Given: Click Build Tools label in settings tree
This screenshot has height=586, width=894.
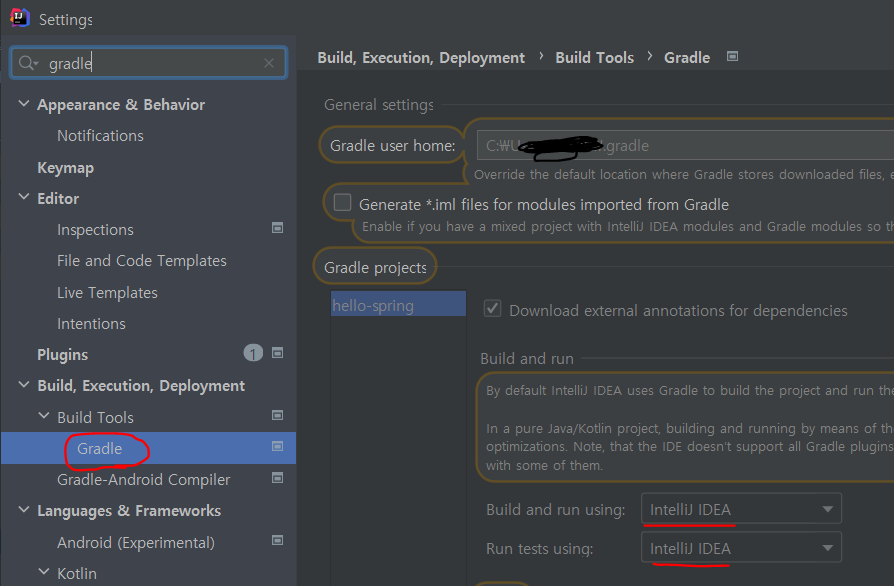Looking at the screenshot, I should [x=95, y=417].
